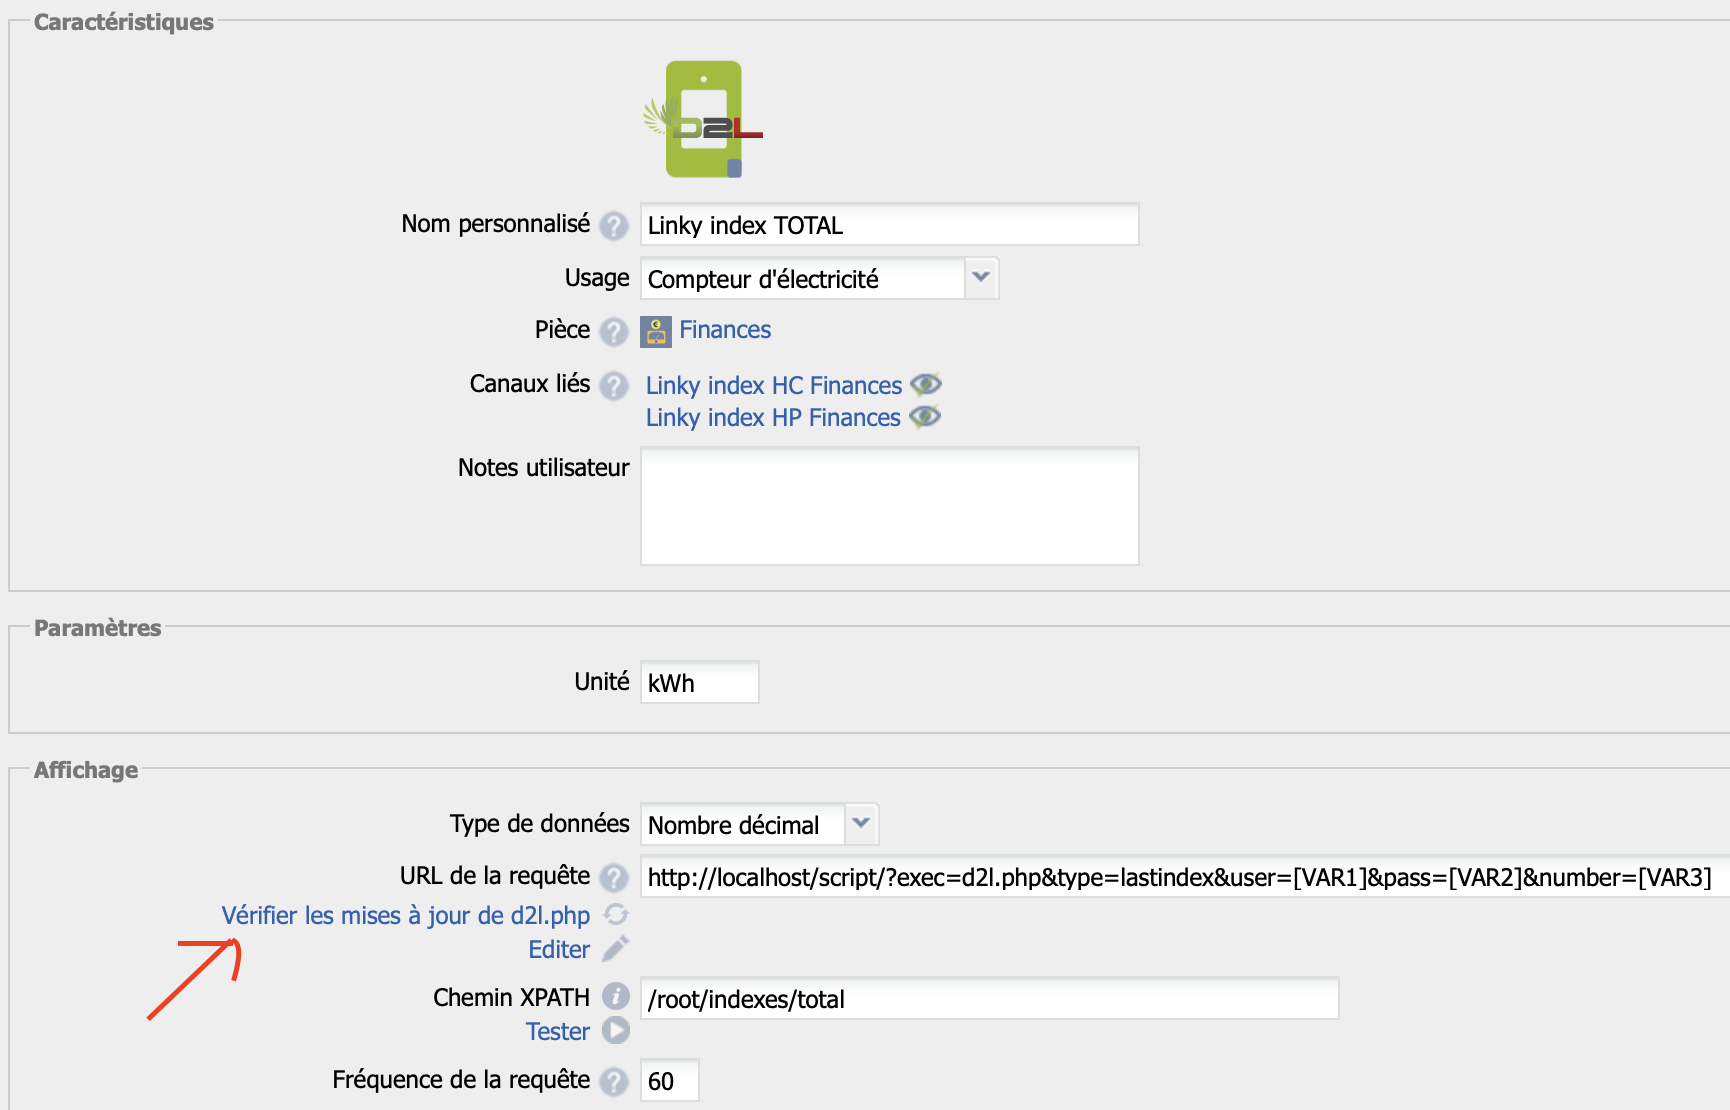Open the Linky index HC Finances link

tap(773, 385)
